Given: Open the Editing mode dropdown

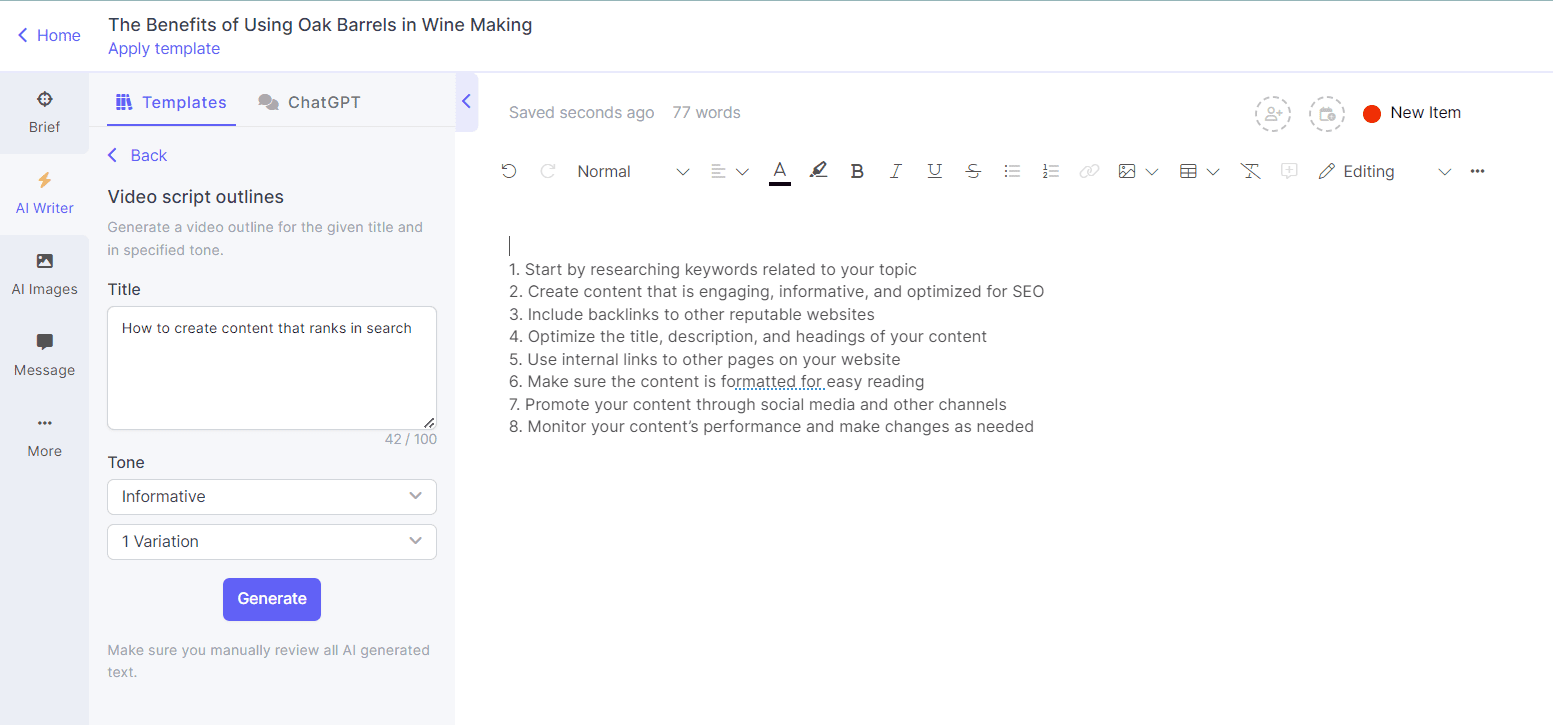Looking at the screenshot, I should [x=1385, y=171].
